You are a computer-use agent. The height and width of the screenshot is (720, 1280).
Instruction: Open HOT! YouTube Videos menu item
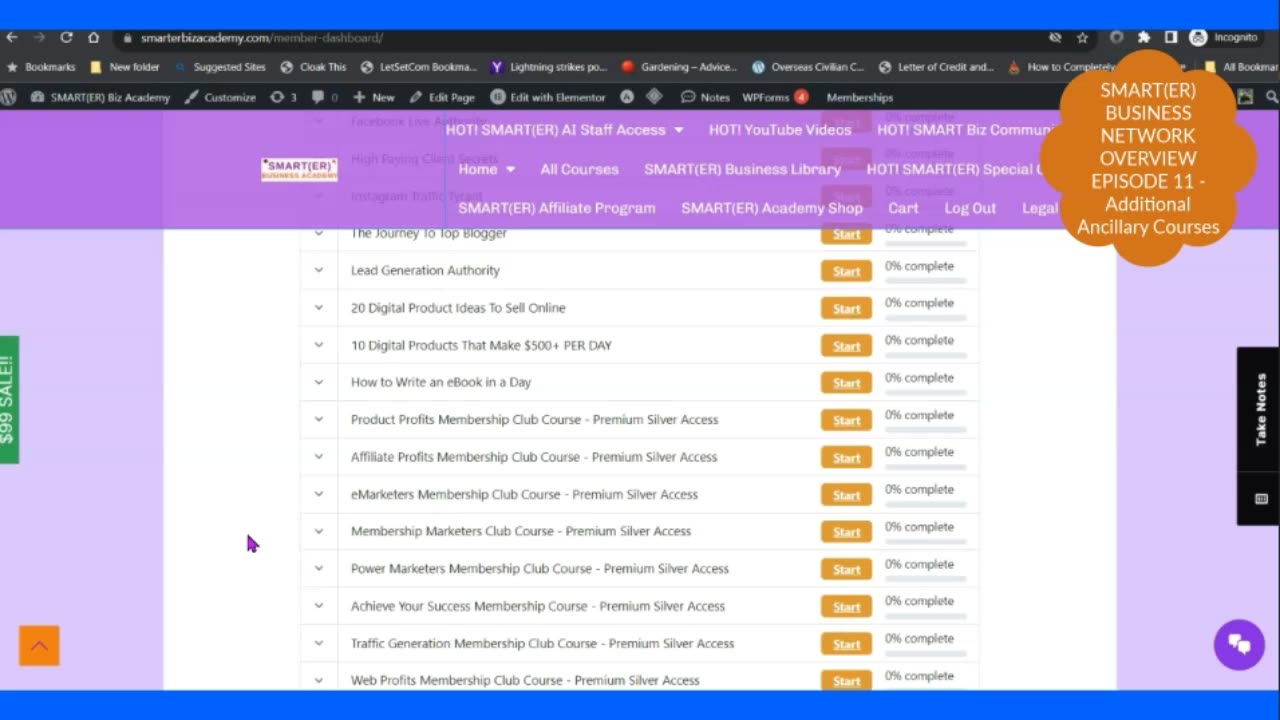tap(780, 130)
